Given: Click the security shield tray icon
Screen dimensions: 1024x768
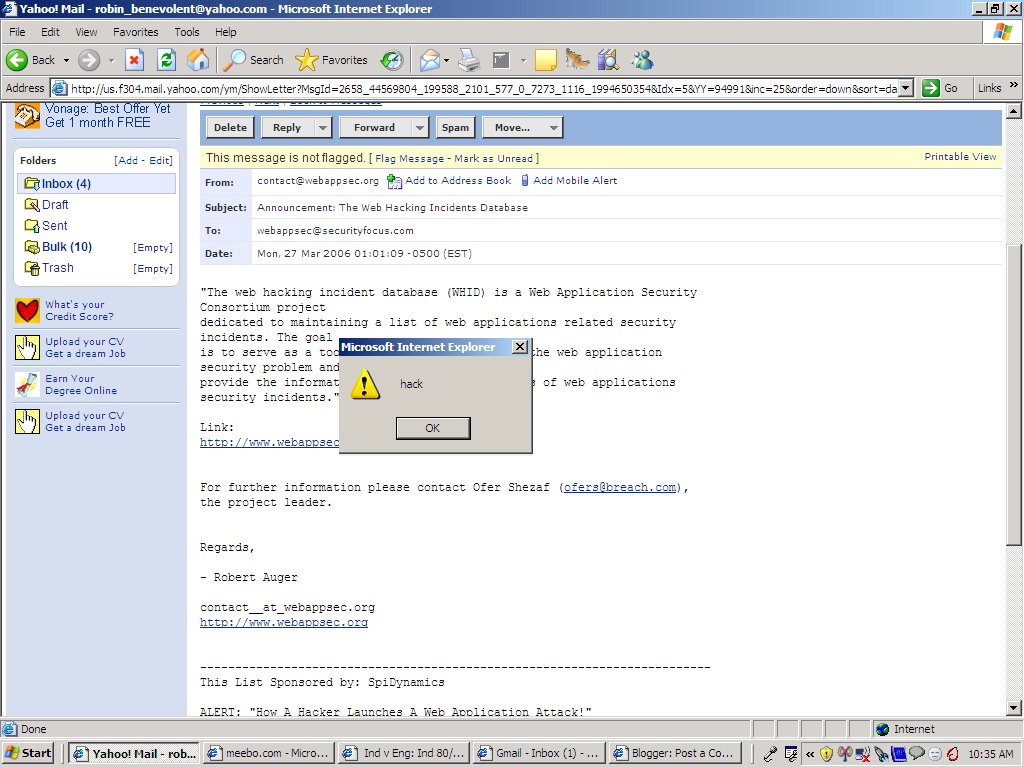Looking at the screenshot, I should pyautogui.click(x=826, y=754).
